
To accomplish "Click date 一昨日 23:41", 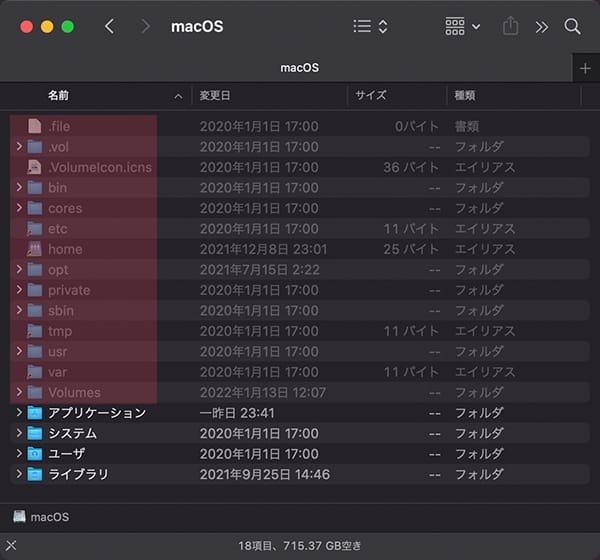I will tap(237, 413).
